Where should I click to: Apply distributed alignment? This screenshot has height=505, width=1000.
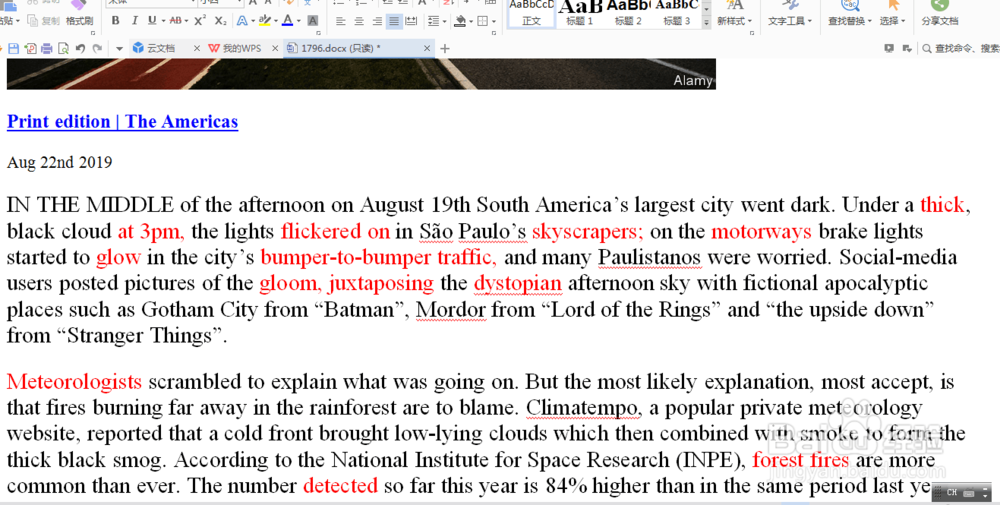[x=411, y=21]
